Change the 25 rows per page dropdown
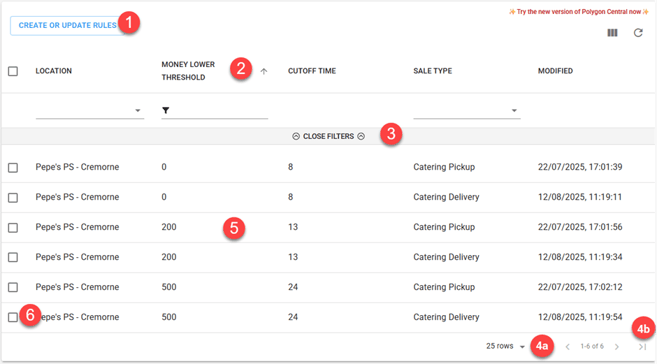657x364 pixels. pos(505,346)
